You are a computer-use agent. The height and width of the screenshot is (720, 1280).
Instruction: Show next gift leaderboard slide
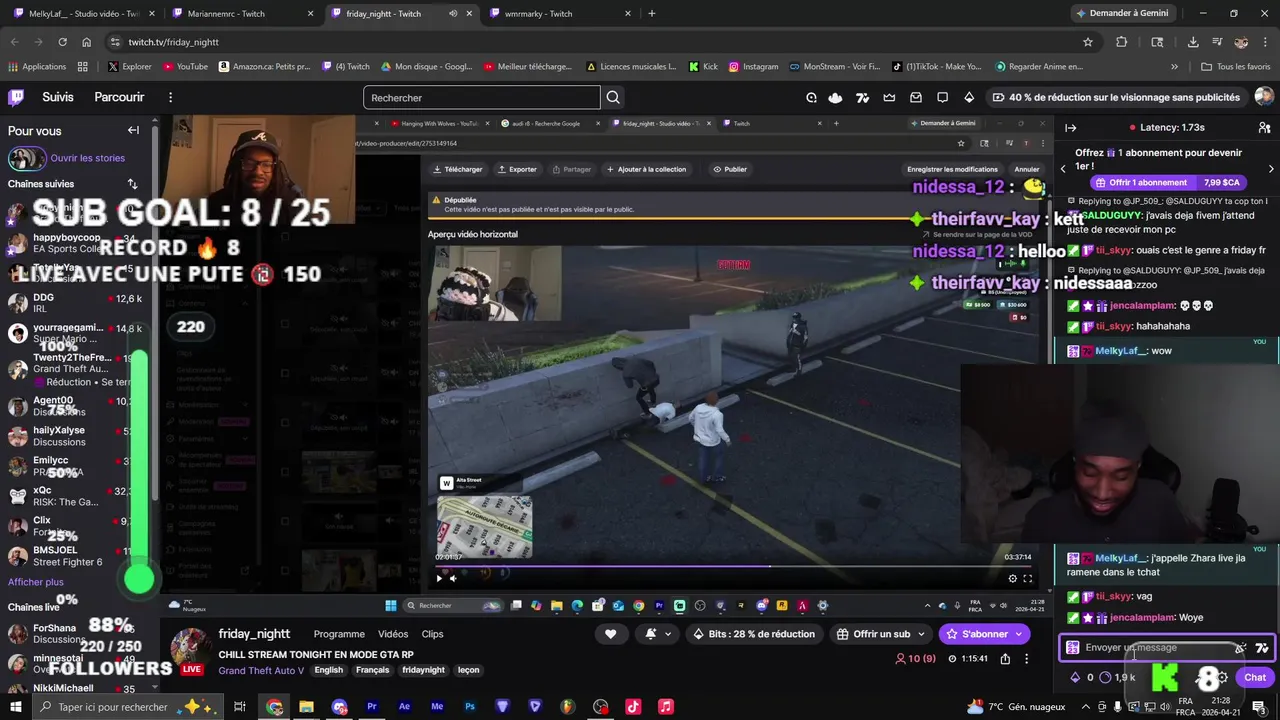[1271, 169]
